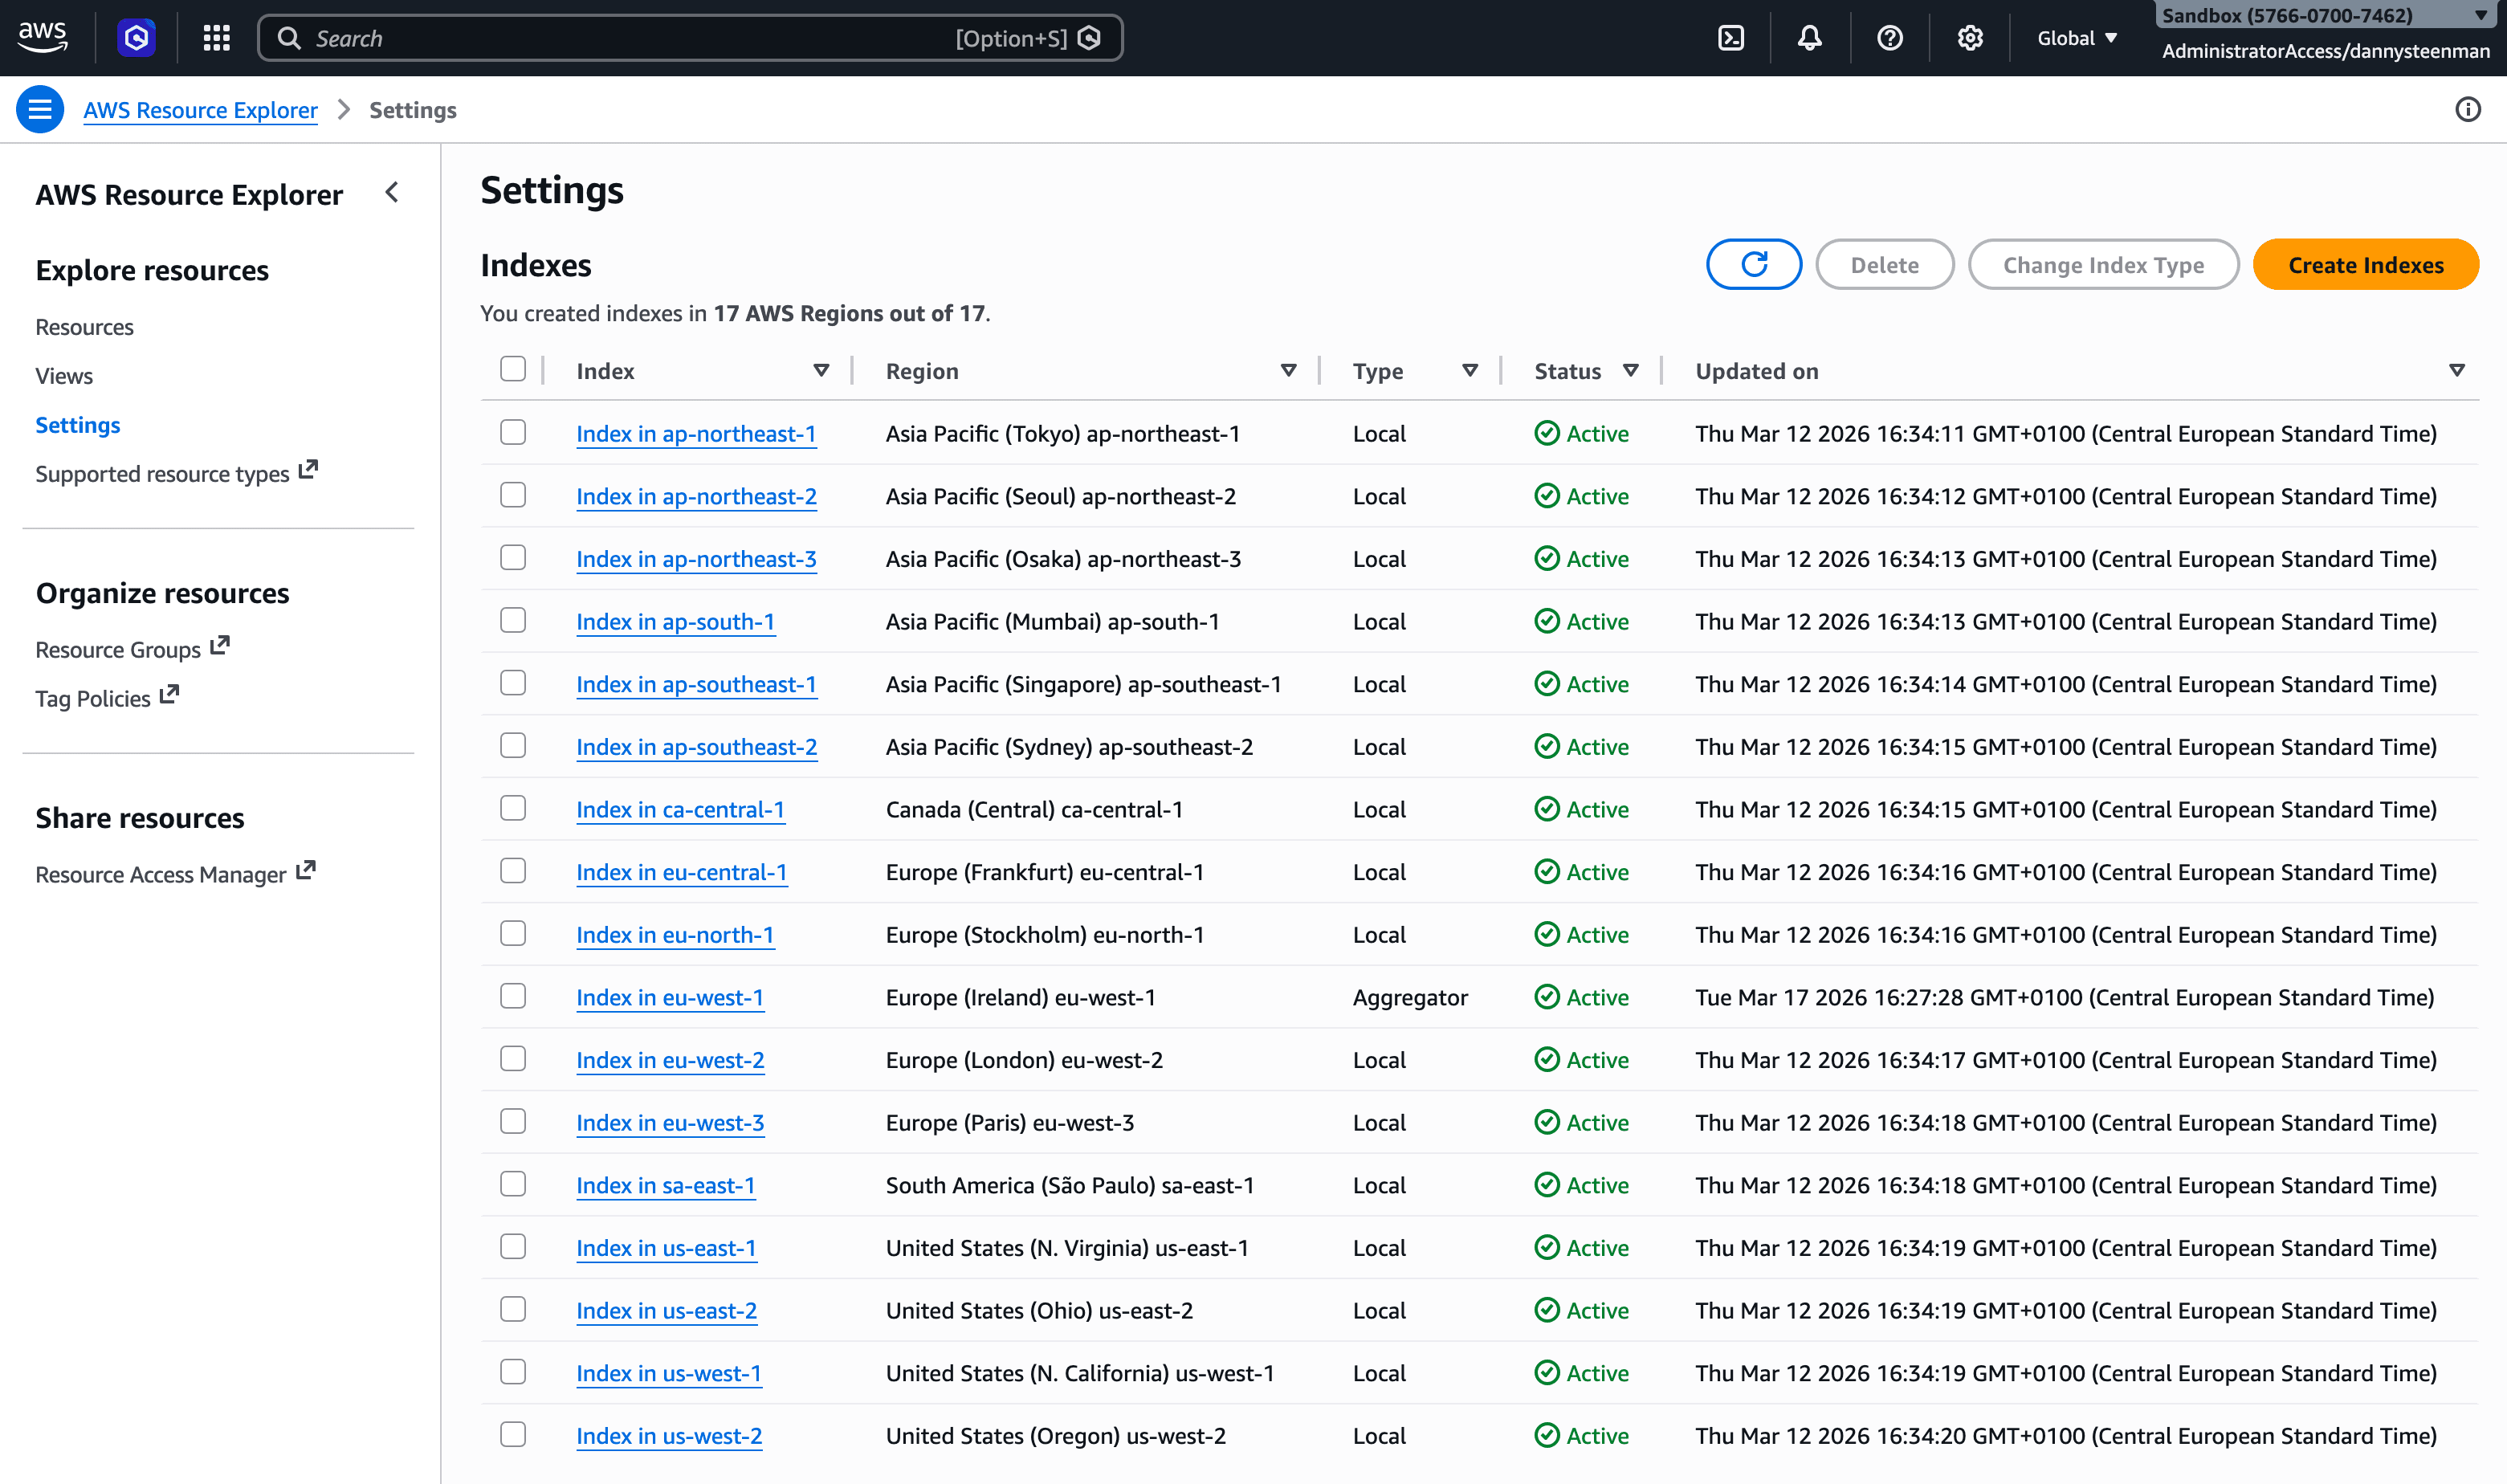Check the select-all indexes checkbox
Image resolution: width=2507 pixels, height=1484 pixels.
[x=513, y=369]
